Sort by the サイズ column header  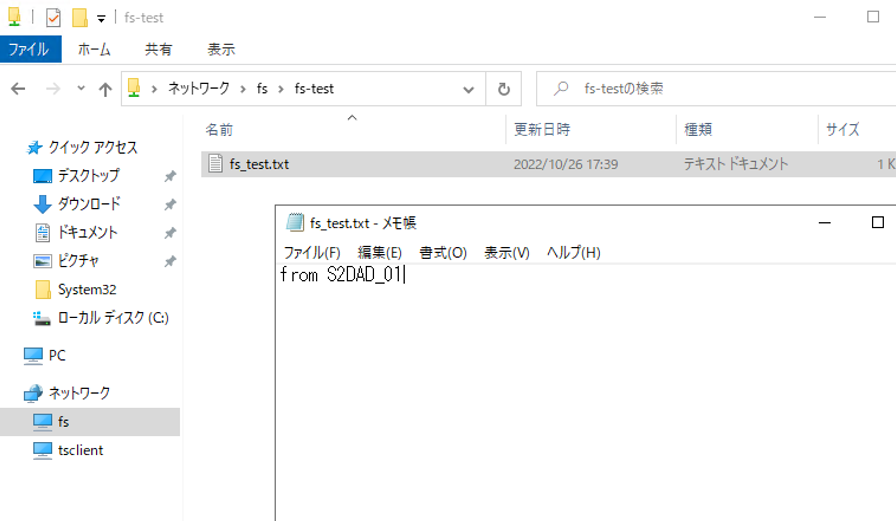(843, 130)
